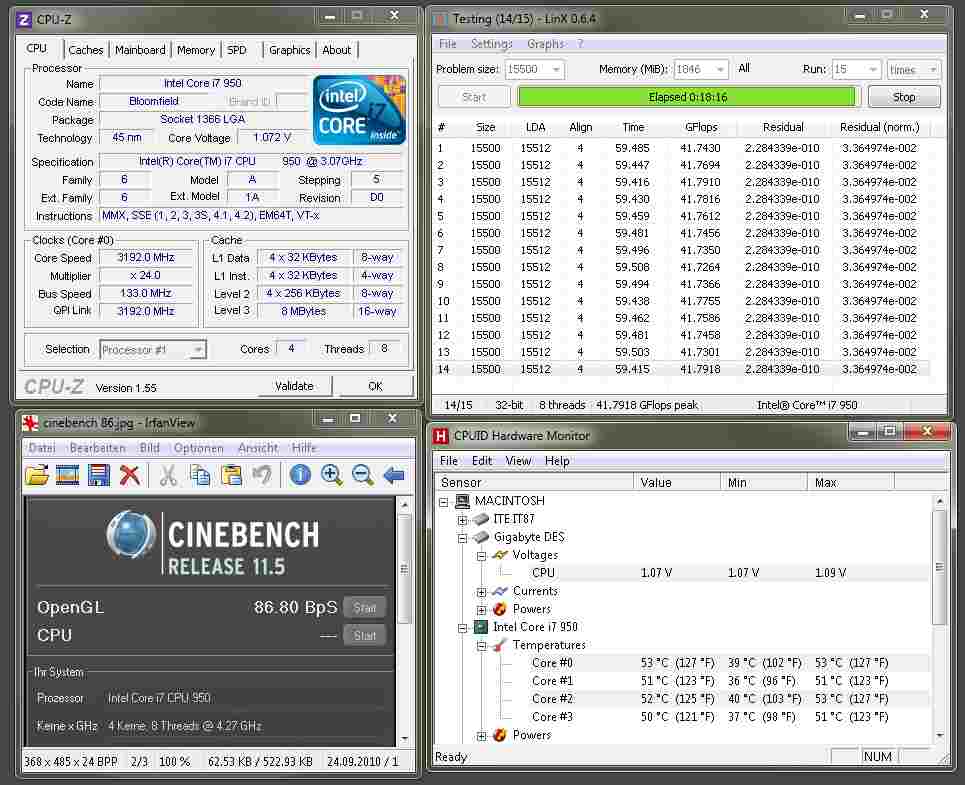Screen dimensions: 965x785
Task: Stop the LinX stress test
Action: (x=904, y=97)
